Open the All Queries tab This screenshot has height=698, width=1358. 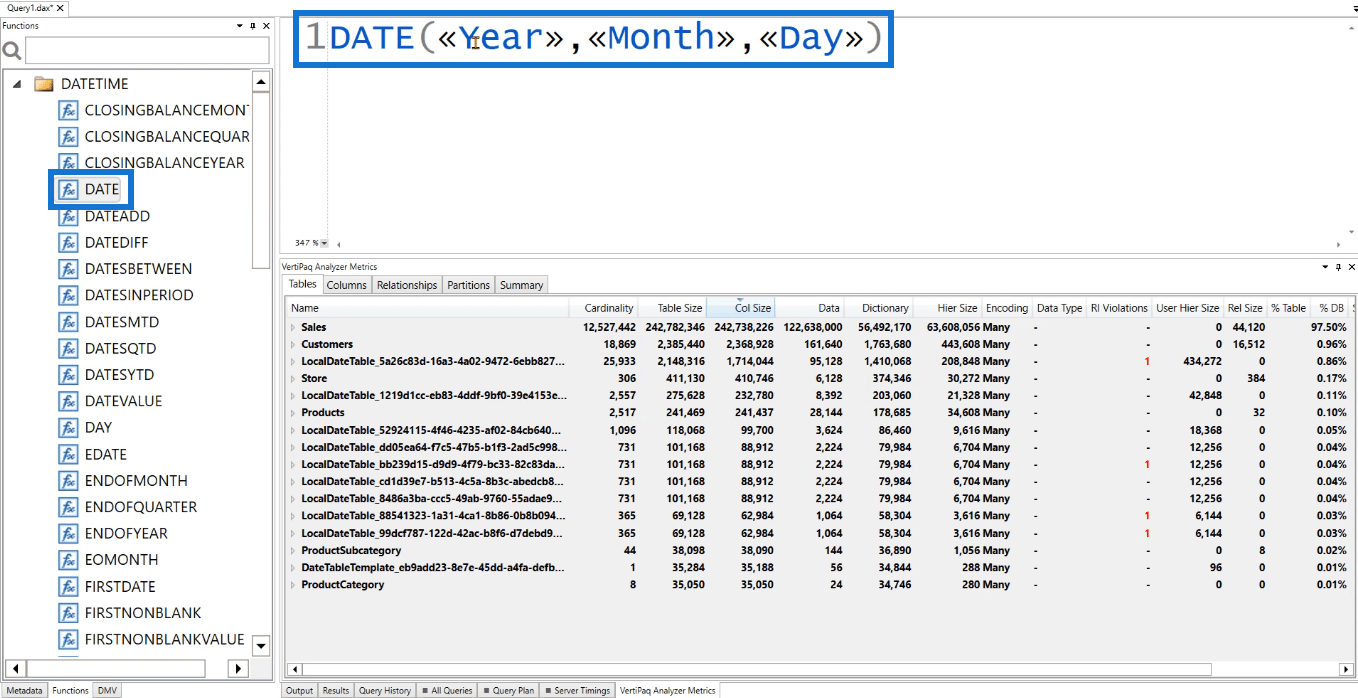point(447,690)
